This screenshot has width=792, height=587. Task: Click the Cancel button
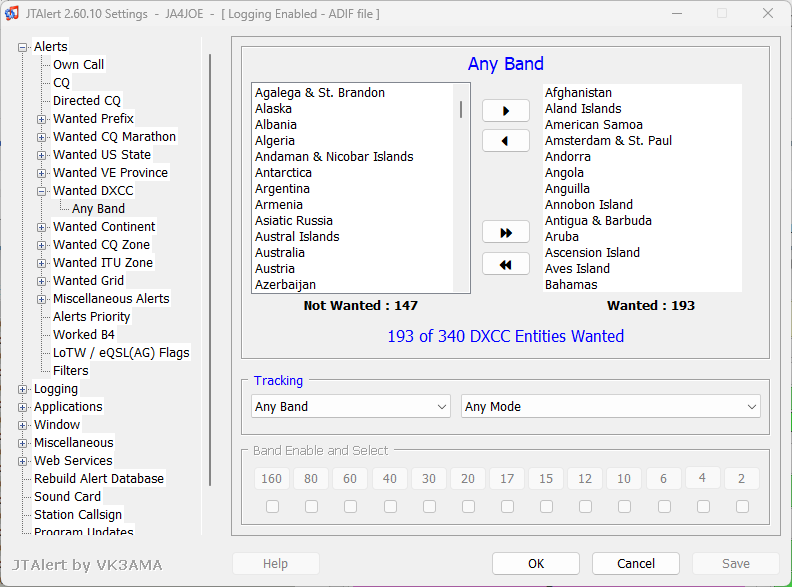[x=636, y=564]
